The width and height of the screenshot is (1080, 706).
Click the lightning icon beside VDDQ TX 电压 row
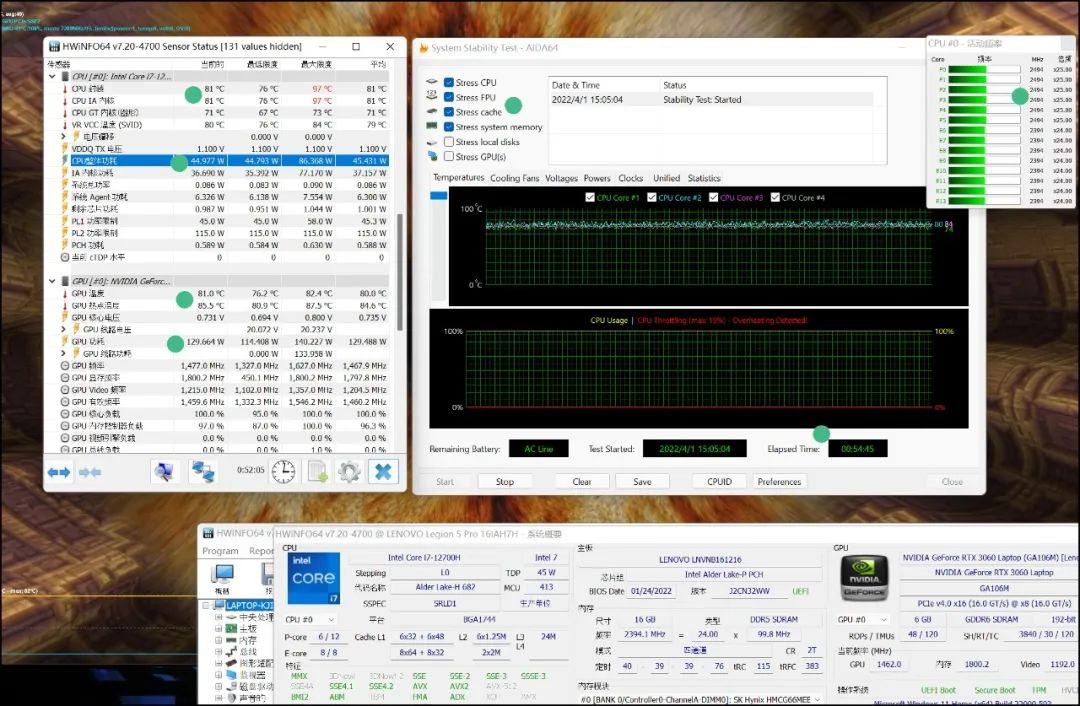65,149
